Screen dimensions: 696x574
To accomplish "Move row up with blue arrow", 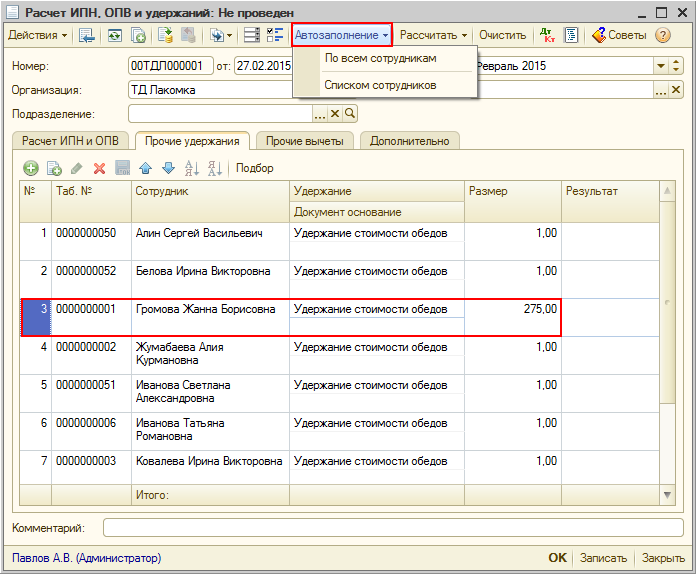I will tap(145, 168).
